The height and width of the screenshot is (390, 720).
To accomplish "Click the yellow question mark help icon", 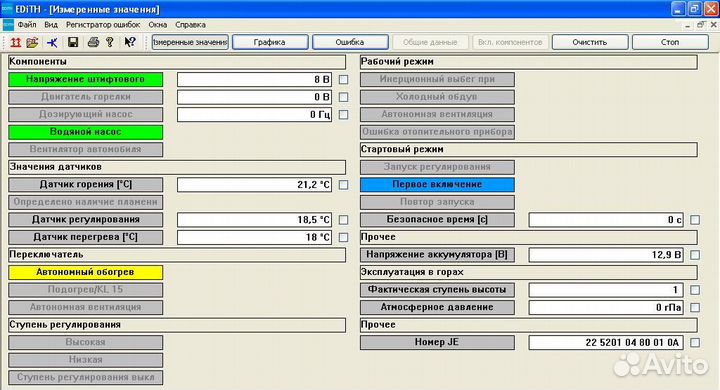I will click(x=110, y=42).
